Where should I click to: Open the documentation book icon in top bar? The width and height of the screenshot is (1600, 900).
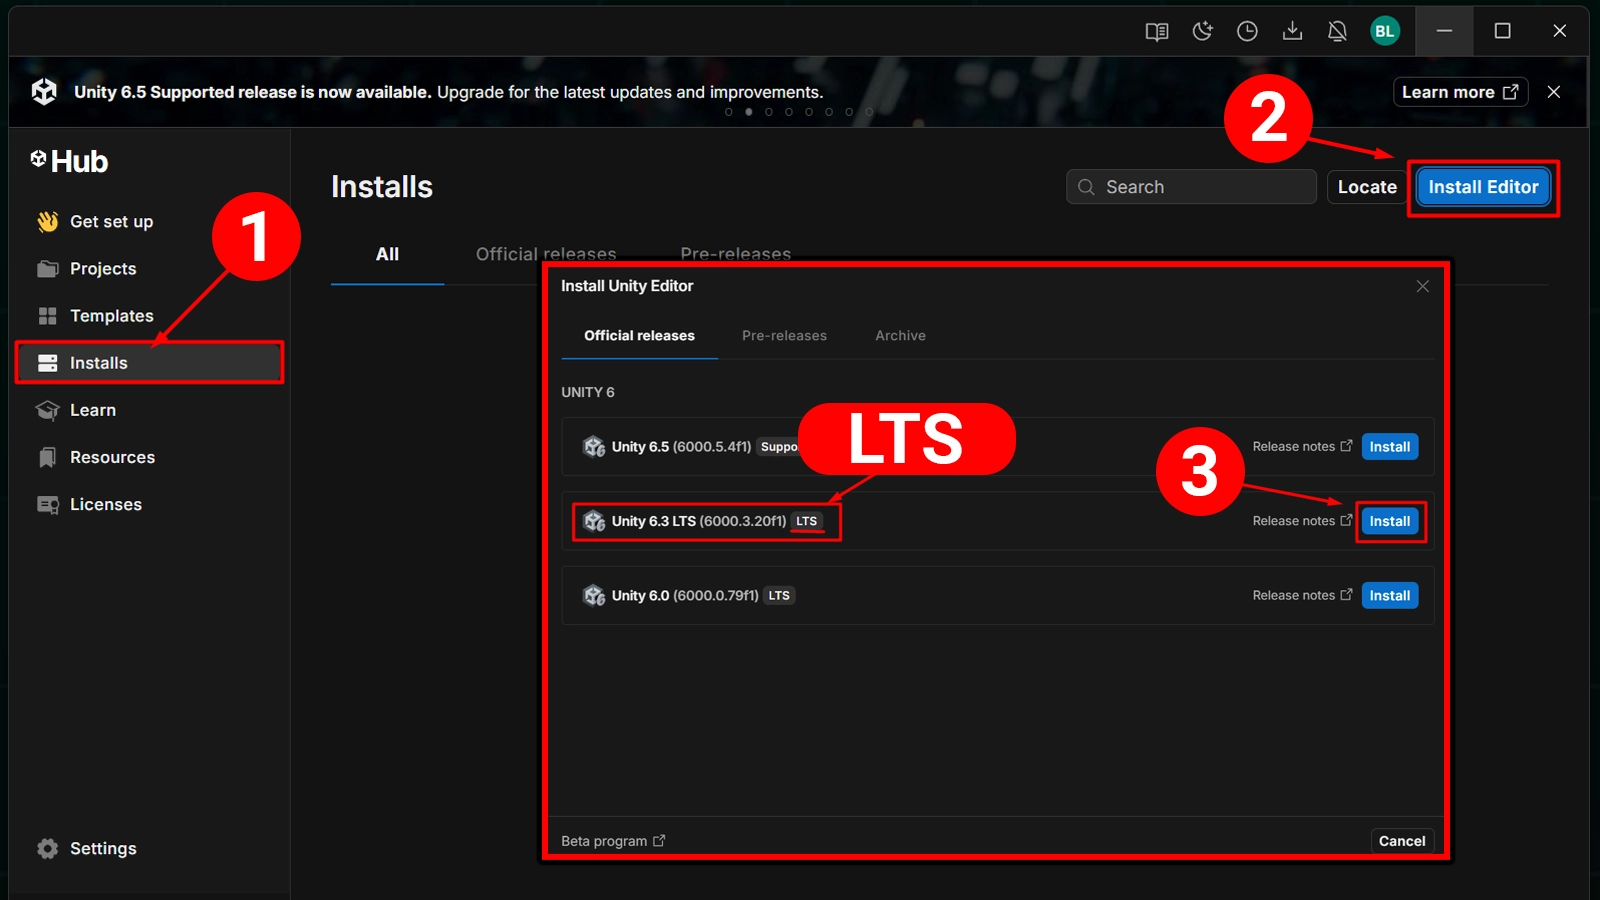click(1157, 31)
